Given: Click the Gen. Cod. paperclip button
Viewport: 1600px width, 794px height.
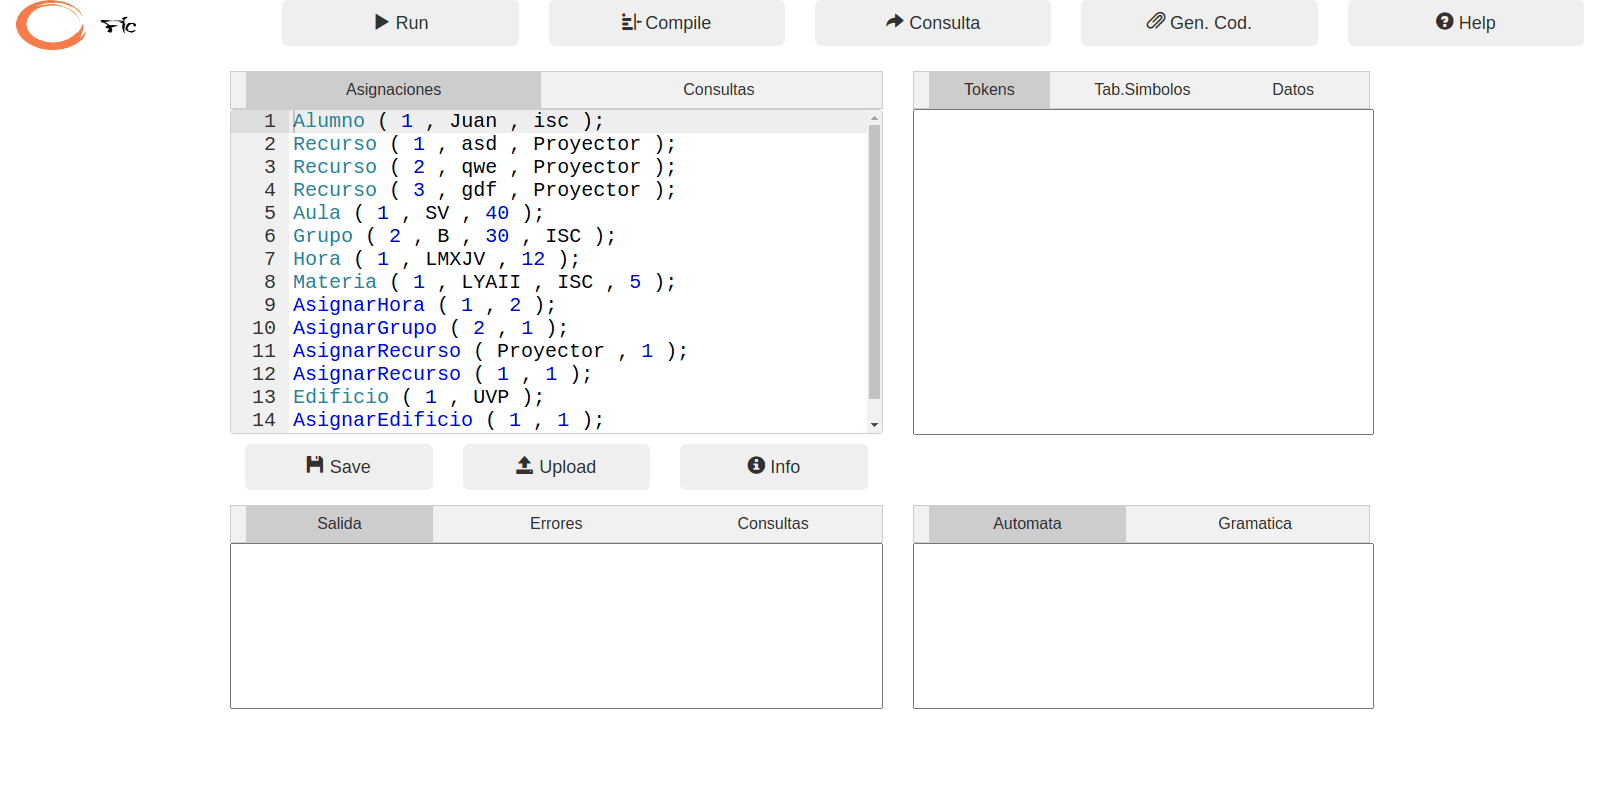Looking at the screenshot, I should (1198, 23).
